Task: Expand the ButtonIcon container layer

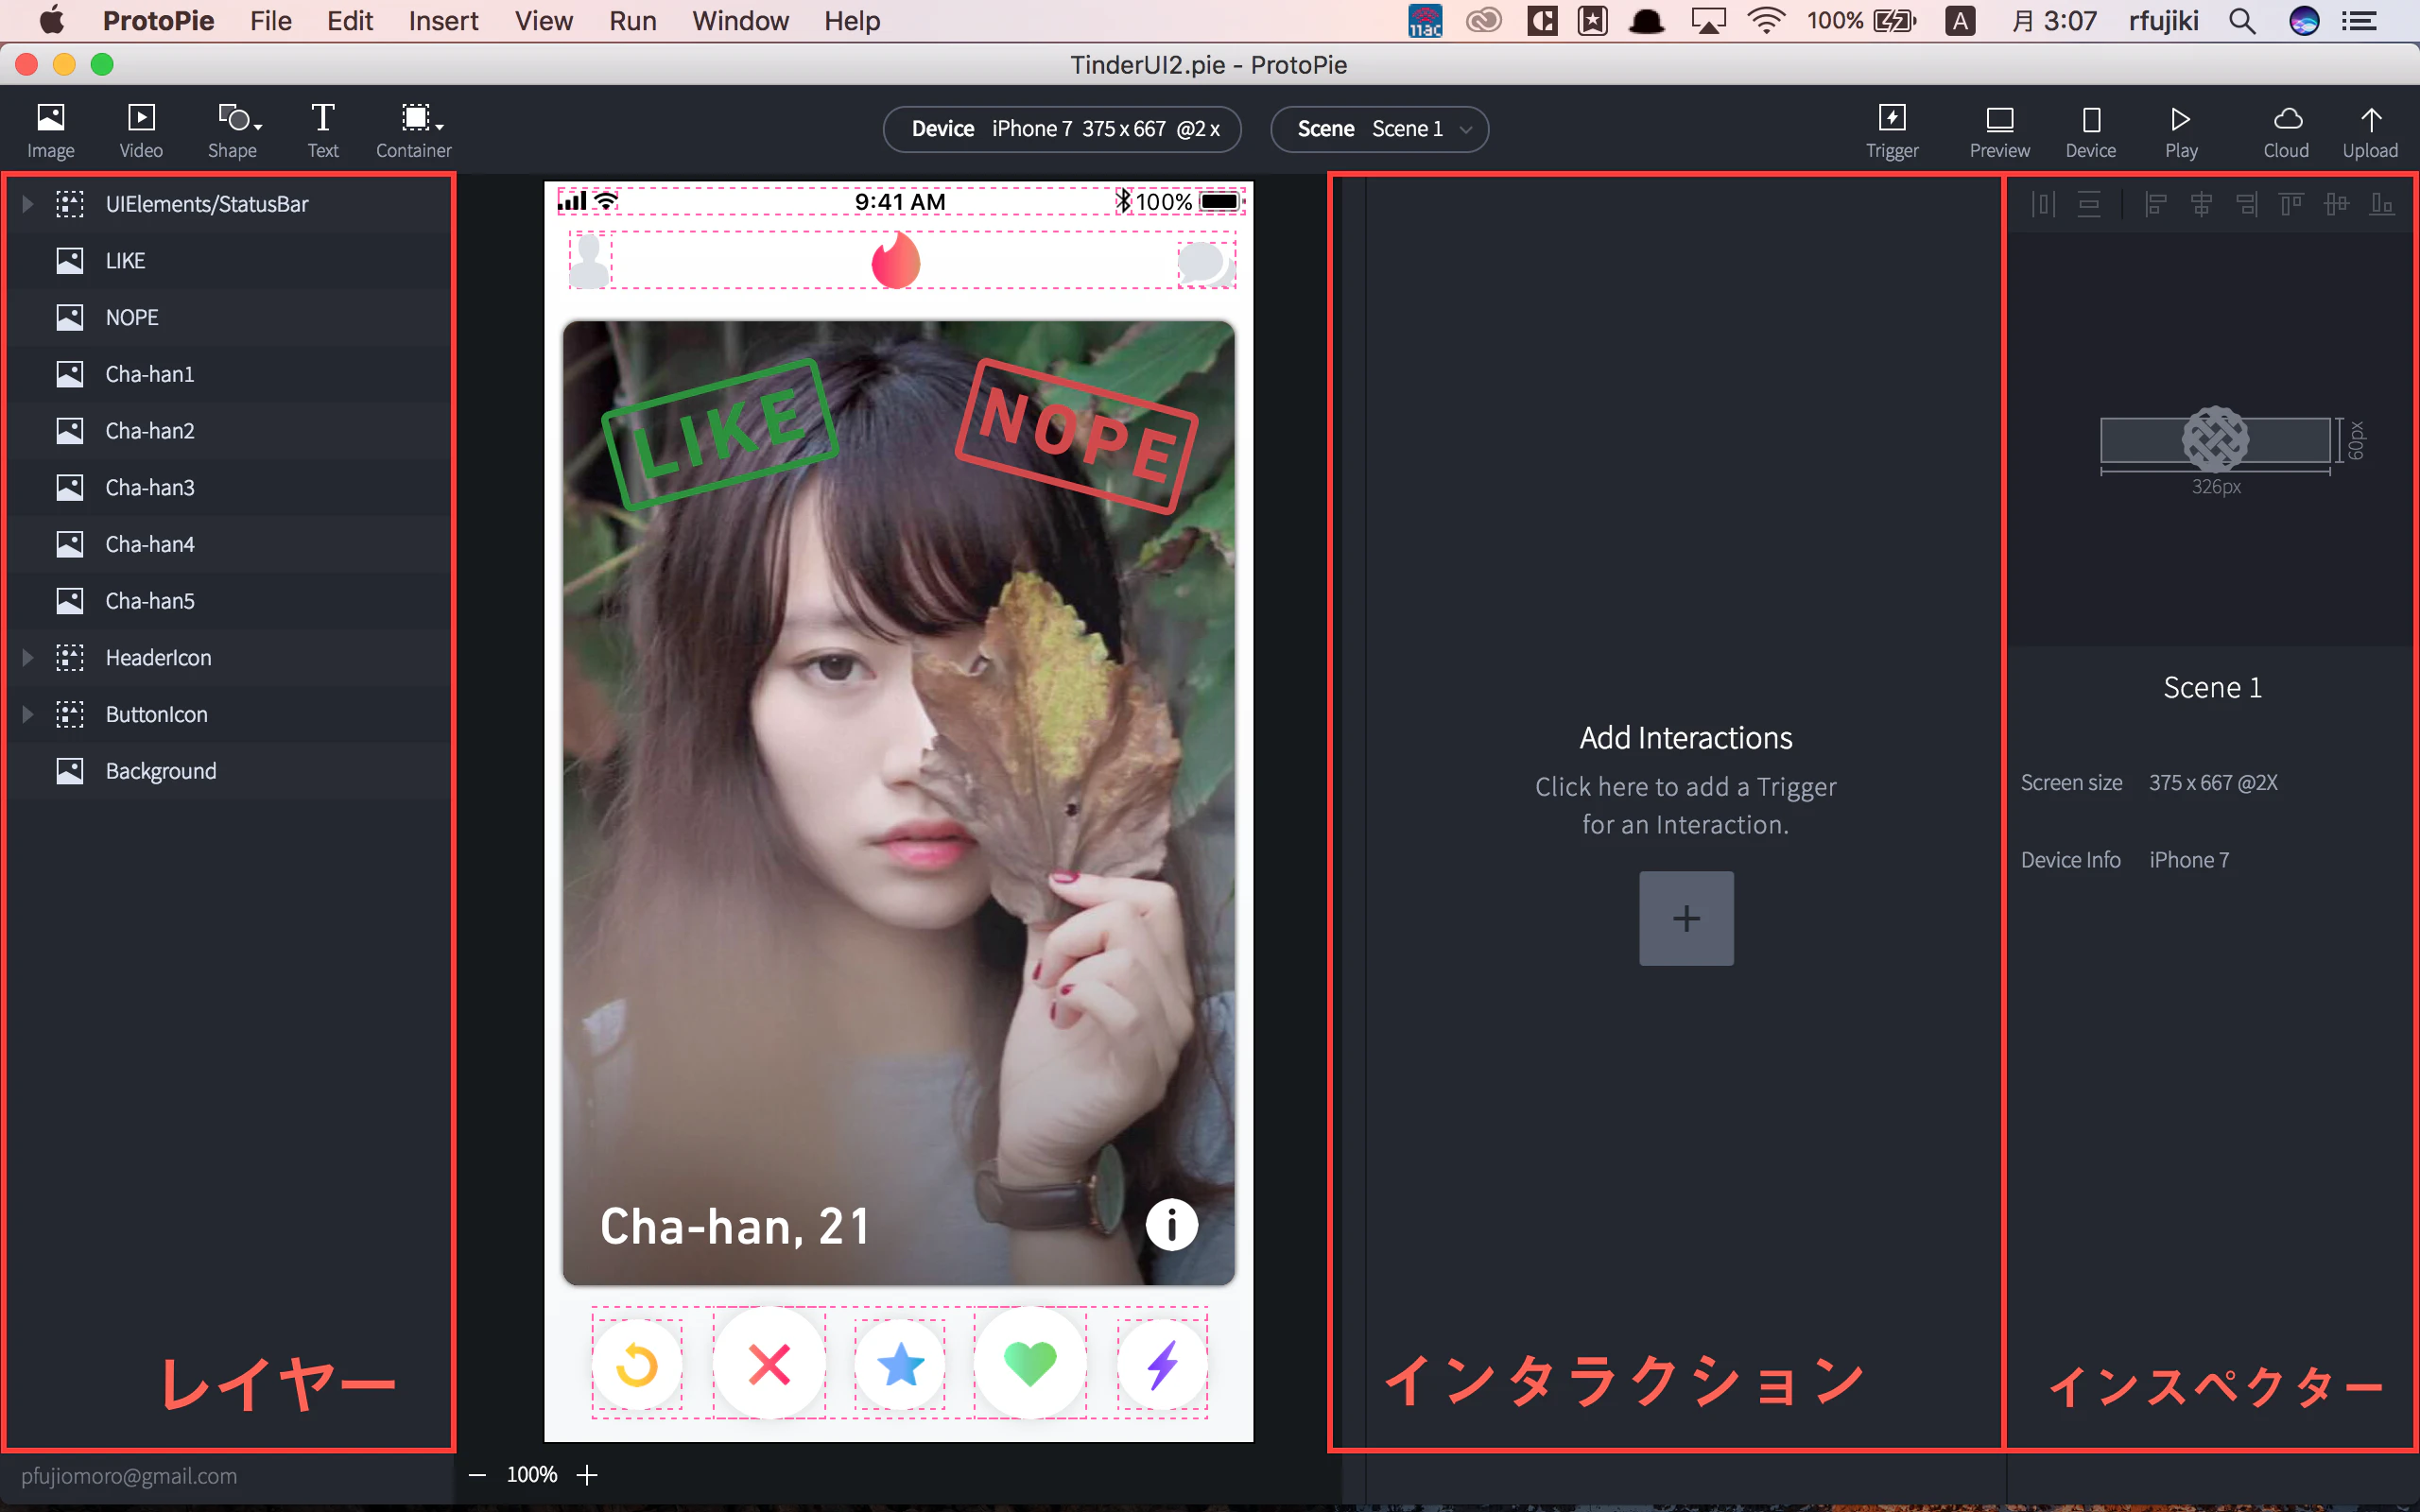Action: coord(28,714)
